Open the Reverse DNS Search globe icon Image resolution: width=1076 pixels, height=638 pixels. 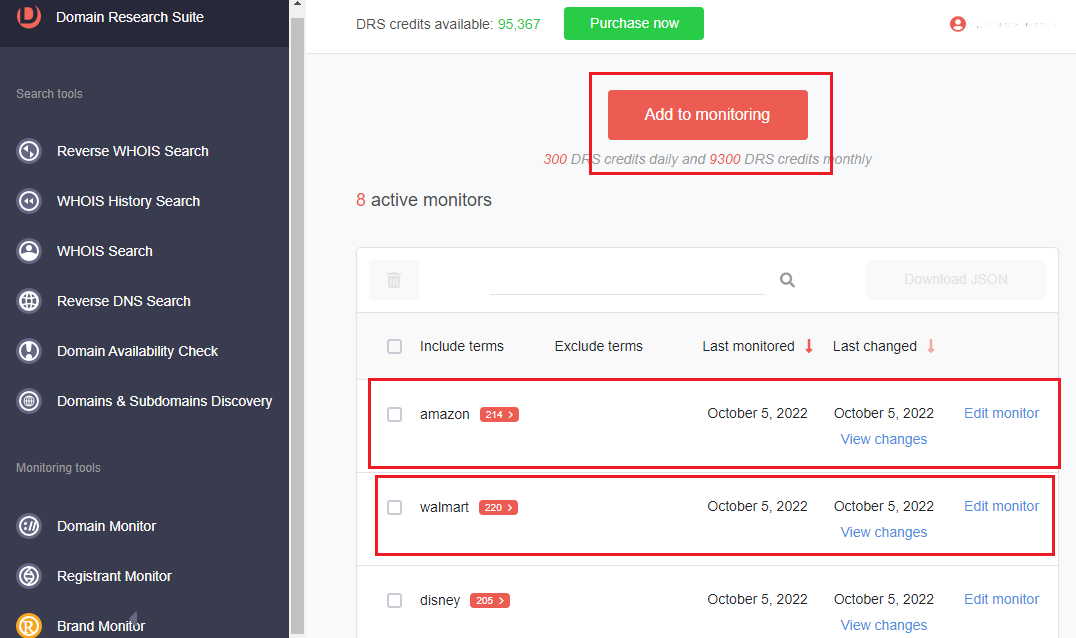click(29, 301)
